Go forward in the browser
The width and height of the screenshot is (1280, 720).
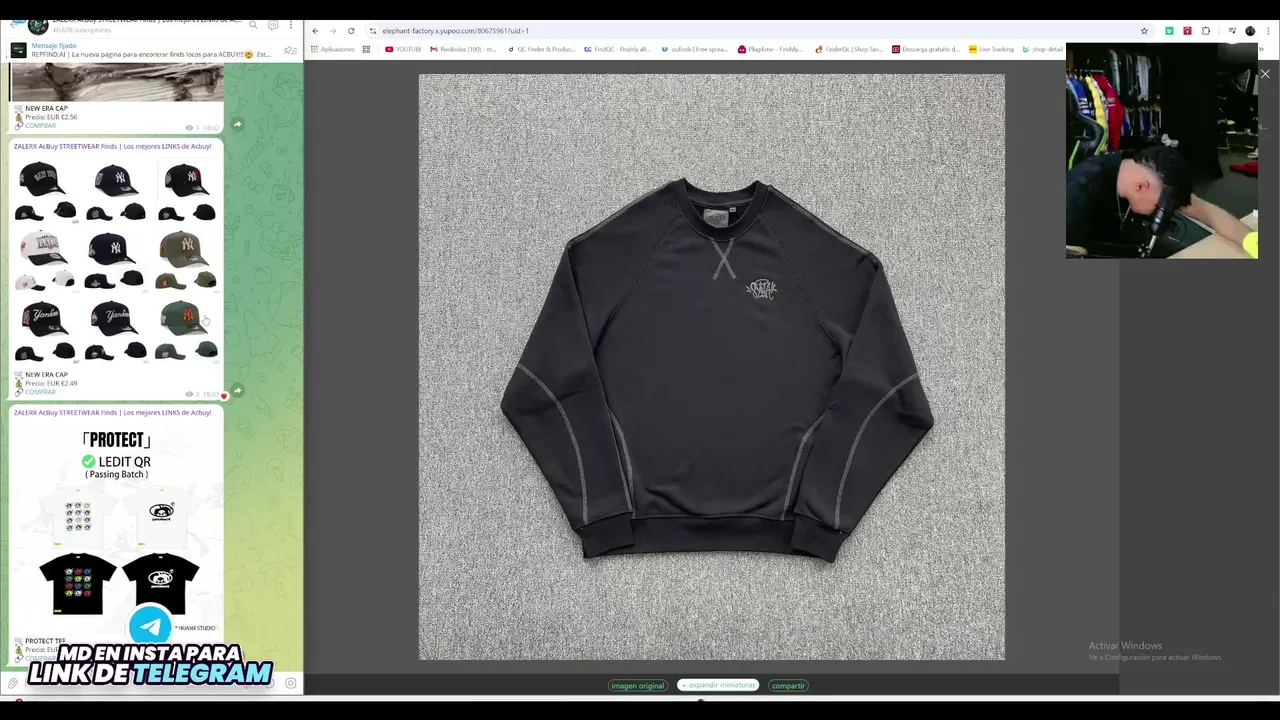[x=333, y=31]
